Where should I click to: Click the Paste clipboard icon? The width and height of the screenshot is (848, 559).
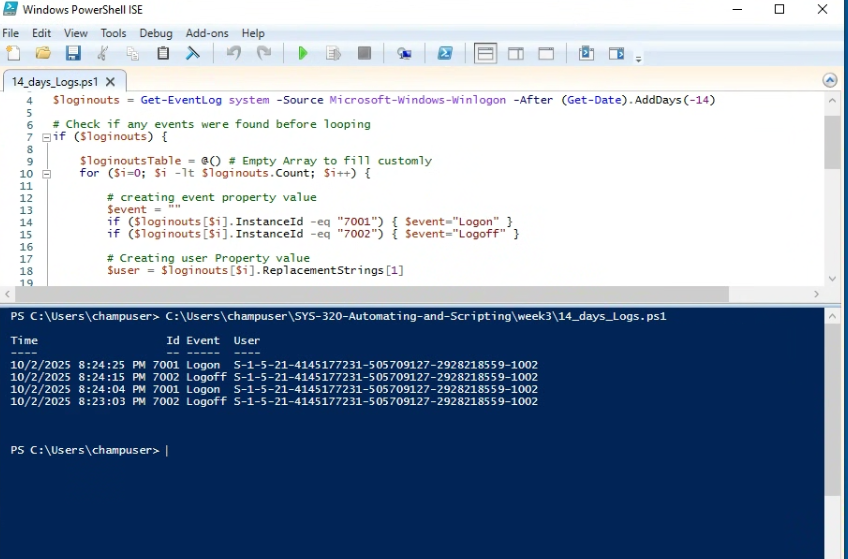163,53
